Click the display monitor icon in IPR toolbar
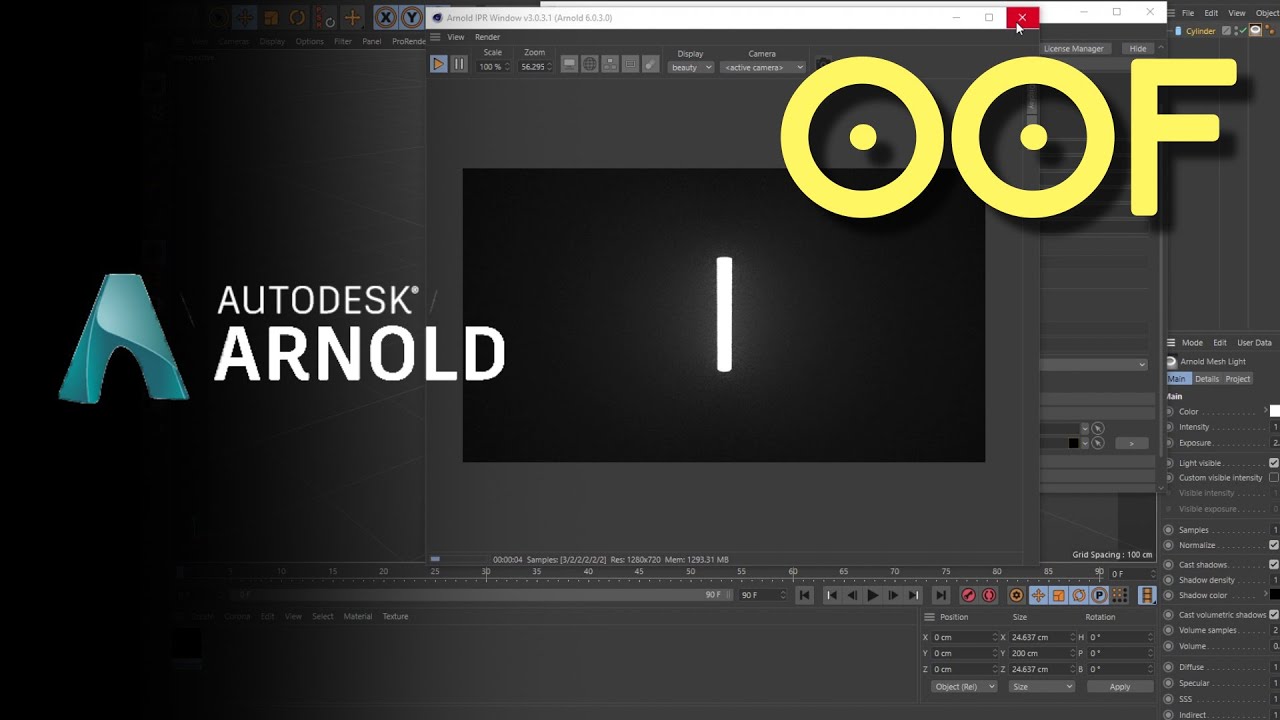This screenshot has width=1280, height=720. click(569, 64)
